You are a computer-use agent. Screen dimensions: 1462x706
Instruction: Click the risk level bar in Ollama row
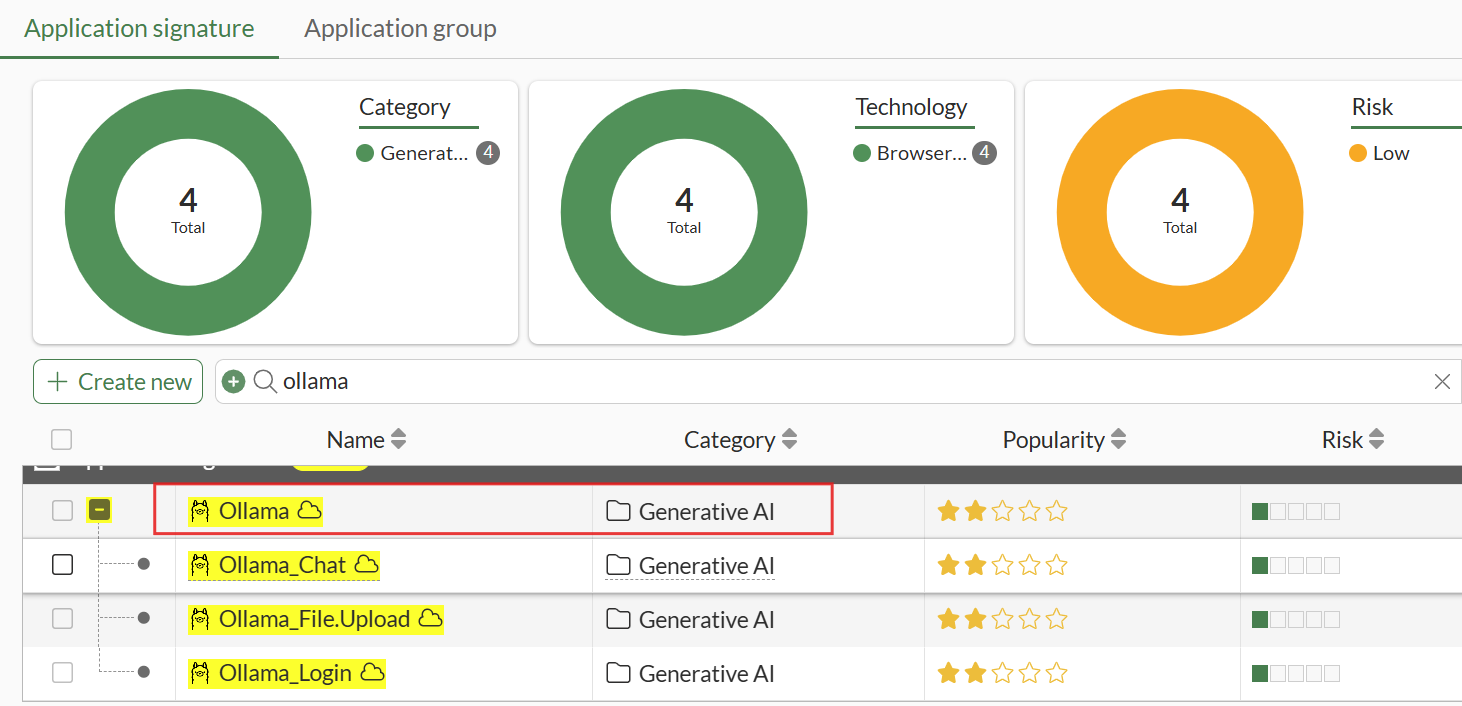[1296, 511]
